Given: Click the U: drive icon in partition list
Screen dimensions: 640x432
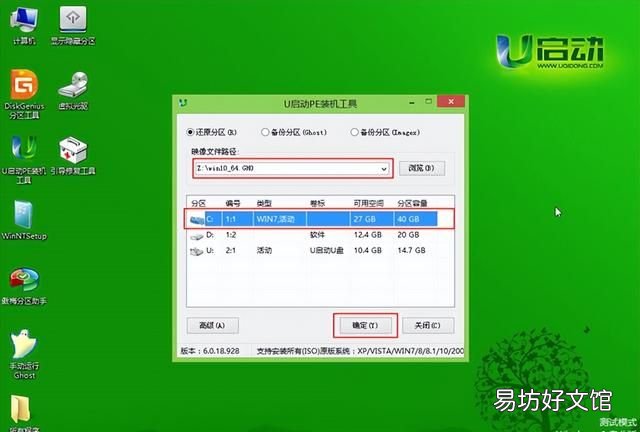Looking at the screenshot, I should [x=197, y=251].
